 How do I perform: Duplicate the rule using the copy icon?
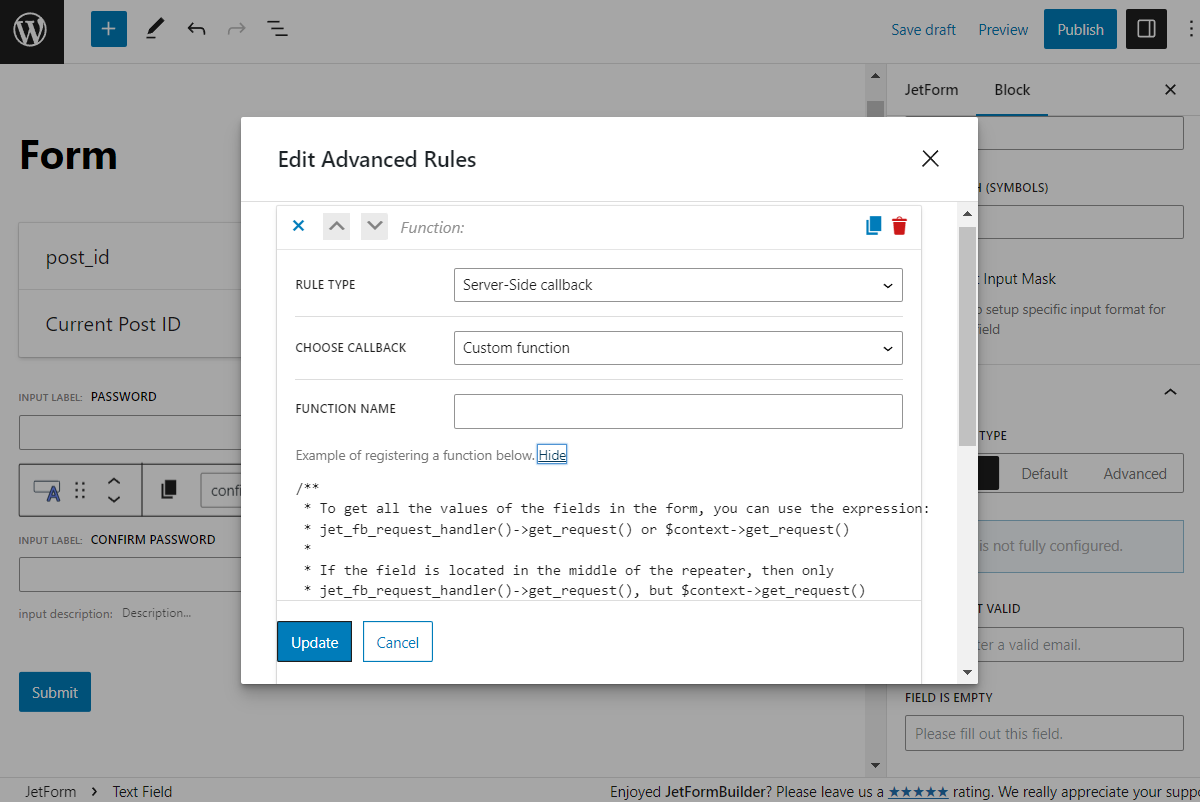pyautogui.click(x=872, y=226)
